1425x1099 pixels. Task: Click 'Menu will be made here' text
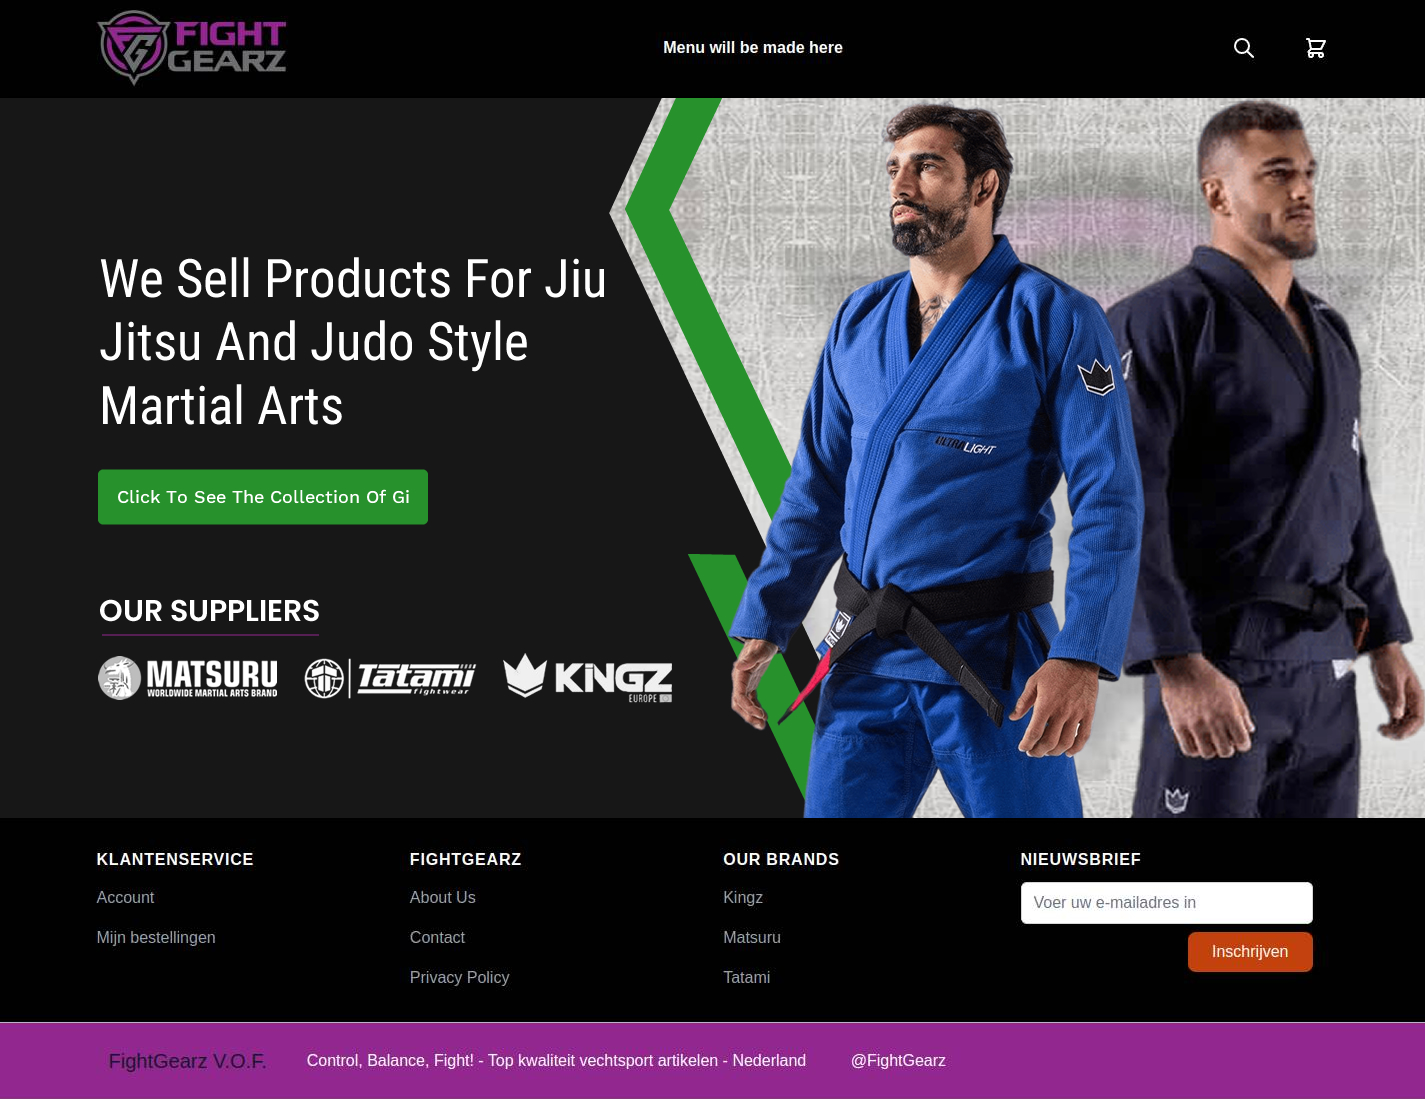753,47
